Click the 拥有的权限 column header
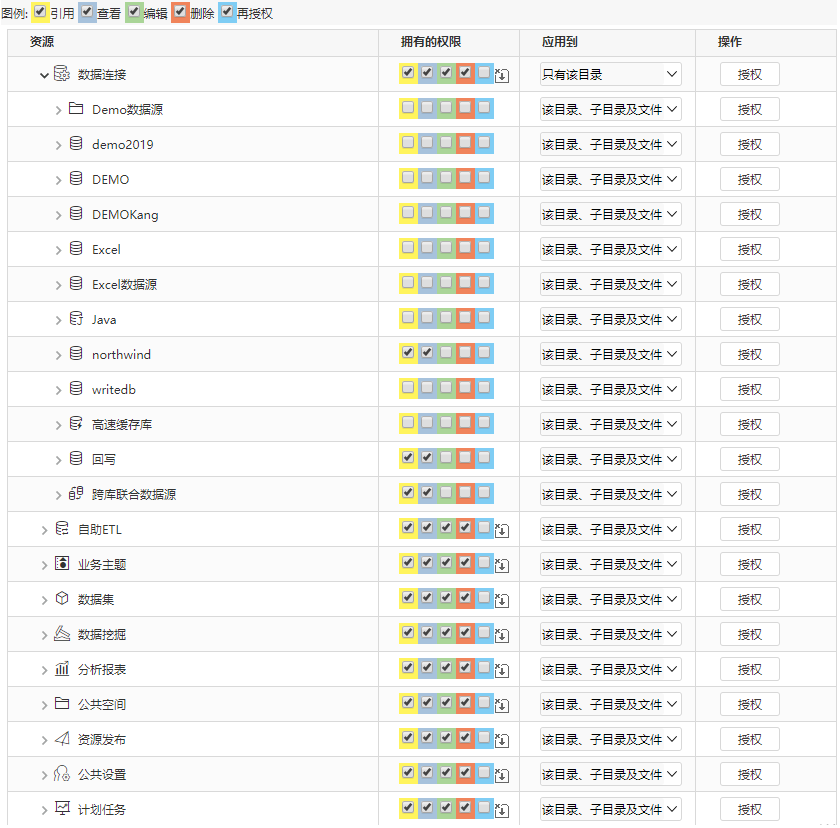 (x=431, y=42)
